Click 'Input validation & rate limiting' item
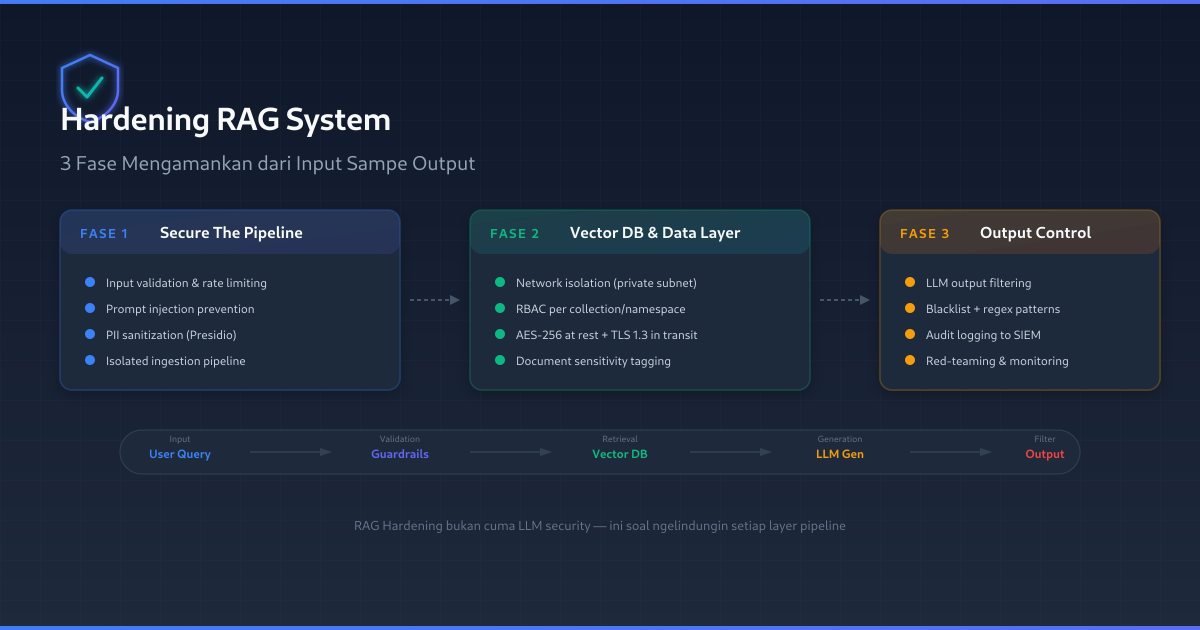The image size is (1200, 630). pos(186,283)
